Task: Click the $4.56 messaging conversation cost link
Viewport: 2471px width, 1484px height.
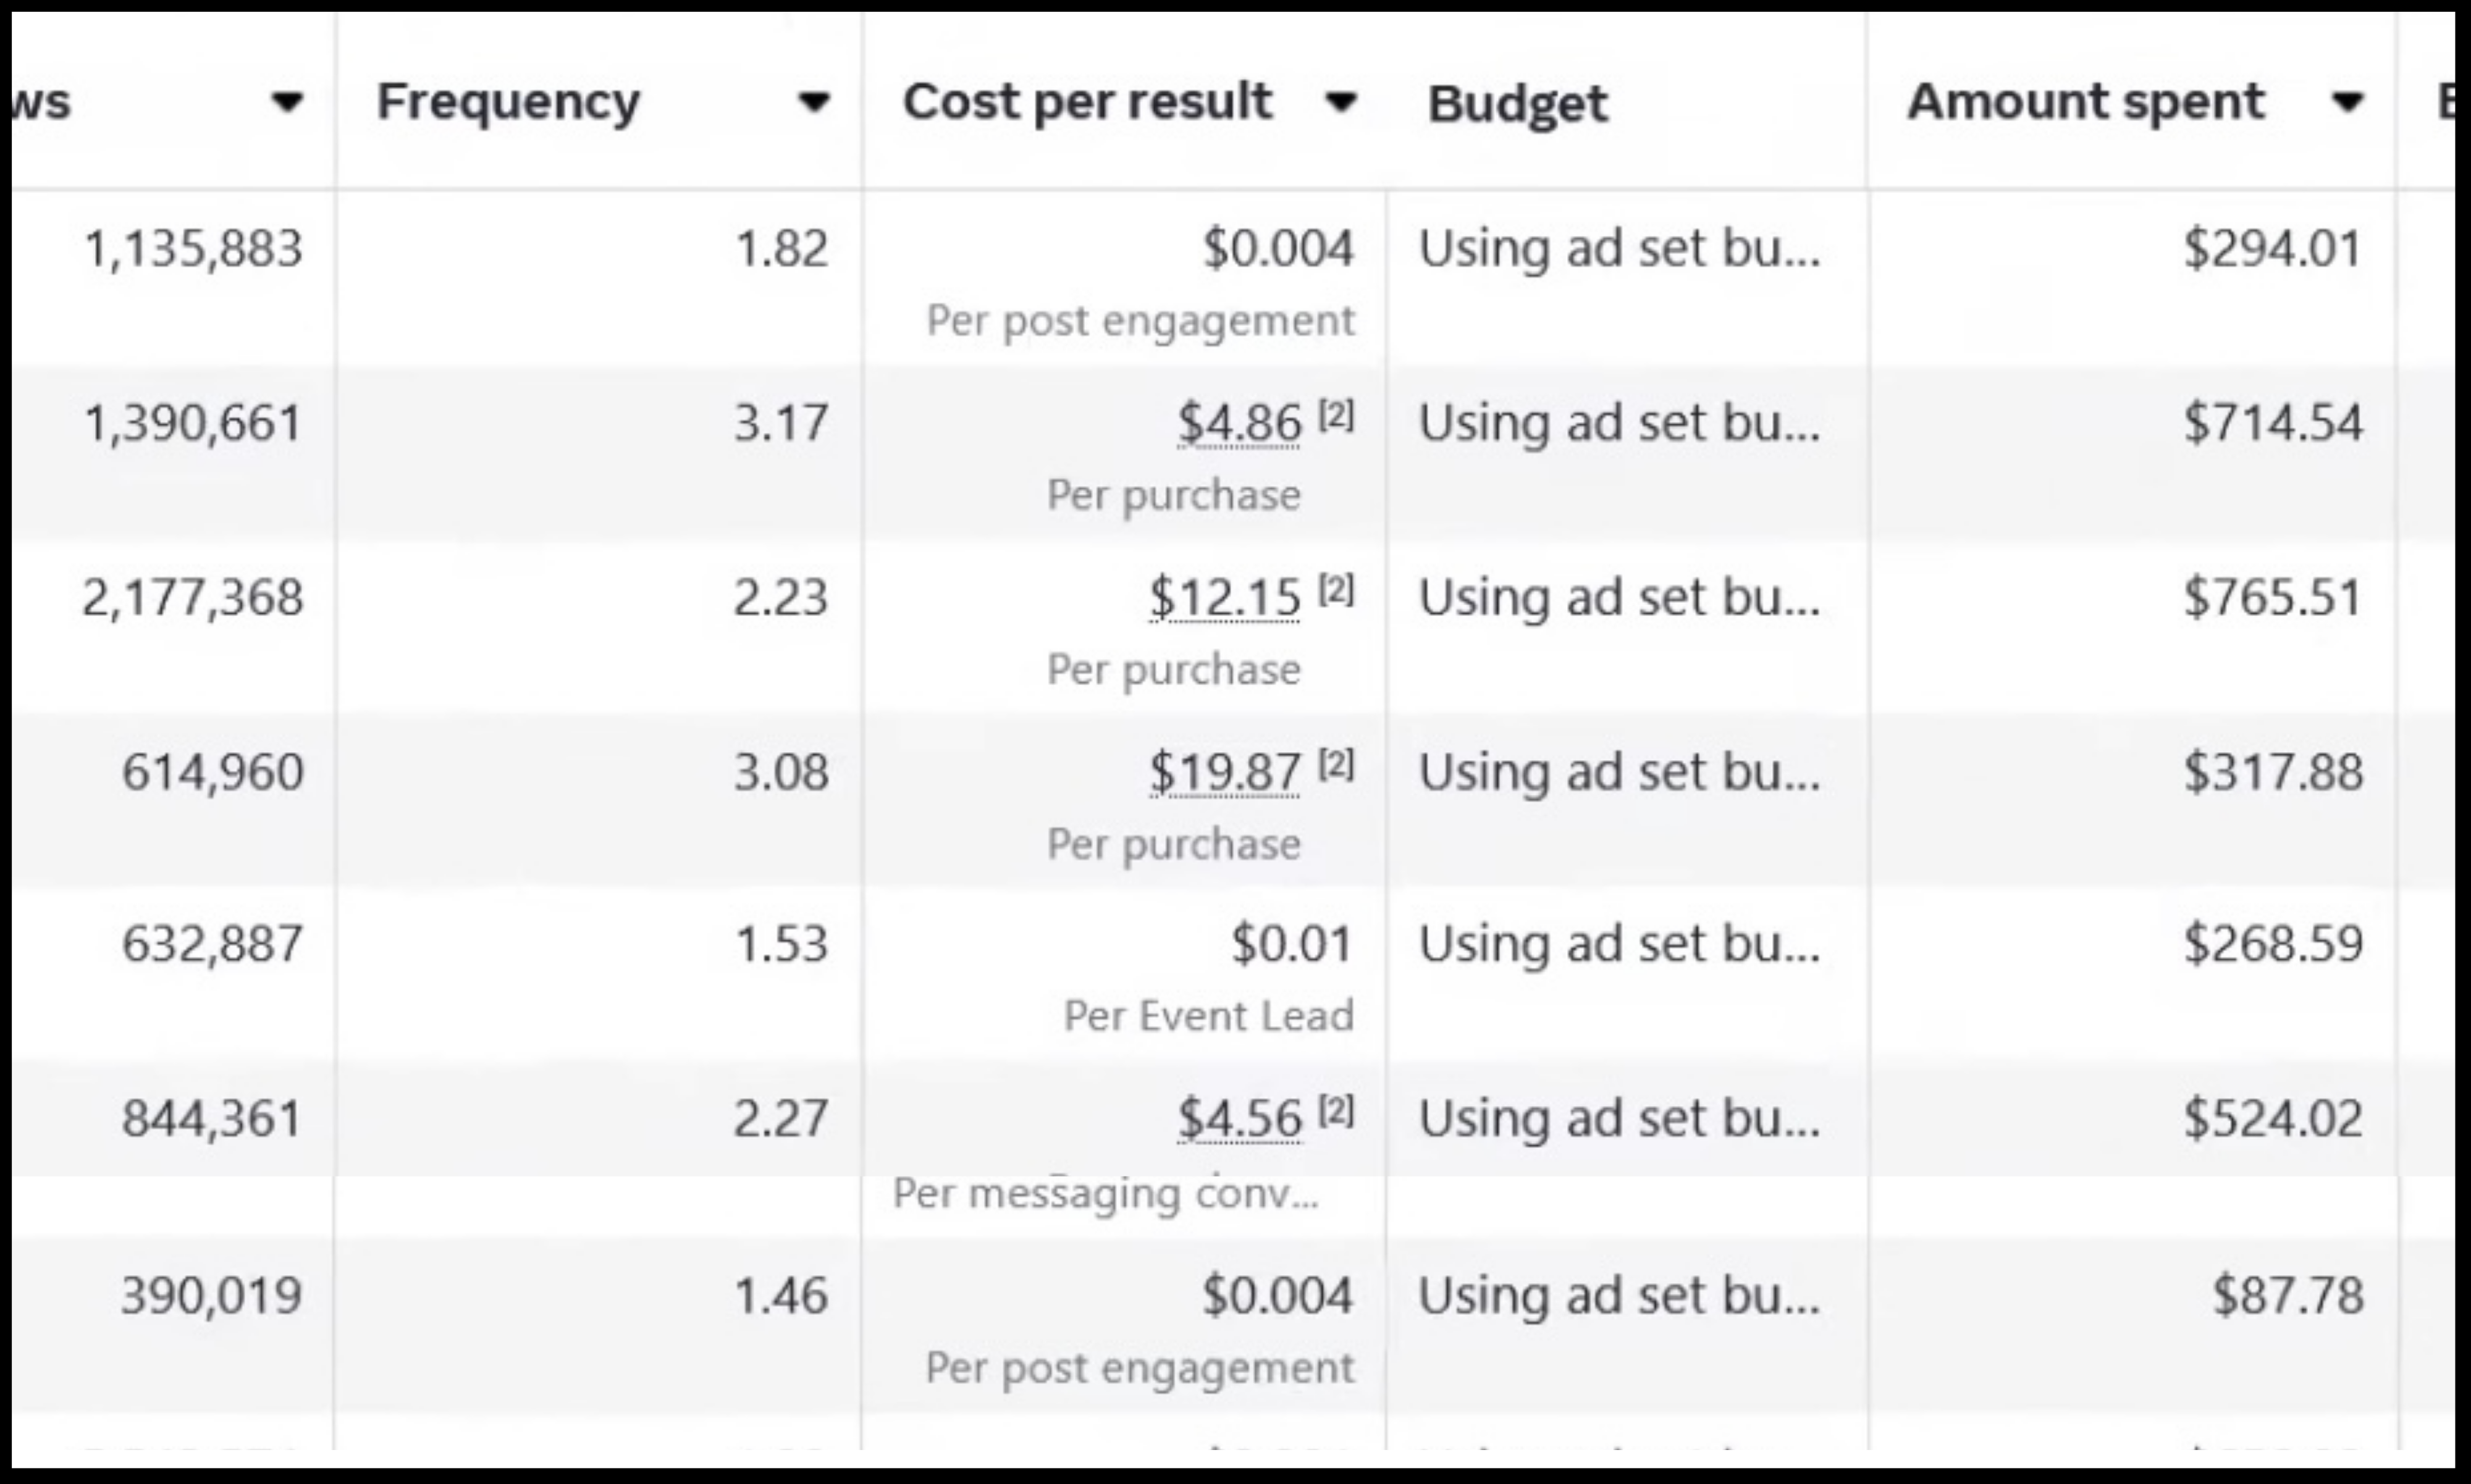Action: [x=1239, y=1118]
